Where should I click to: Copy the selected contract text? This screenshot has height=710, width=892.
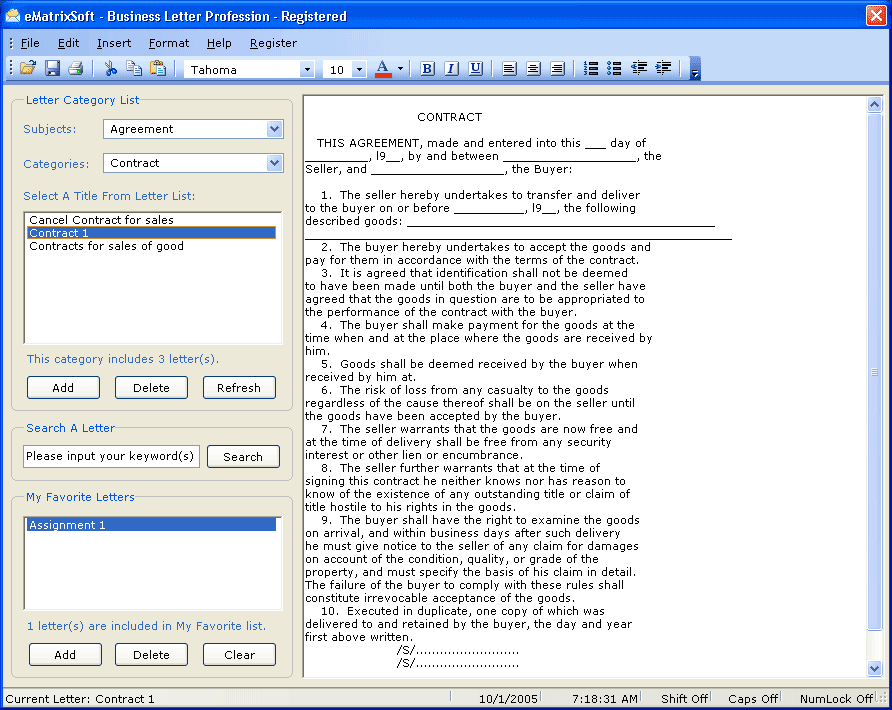click(x=135, y=68)
